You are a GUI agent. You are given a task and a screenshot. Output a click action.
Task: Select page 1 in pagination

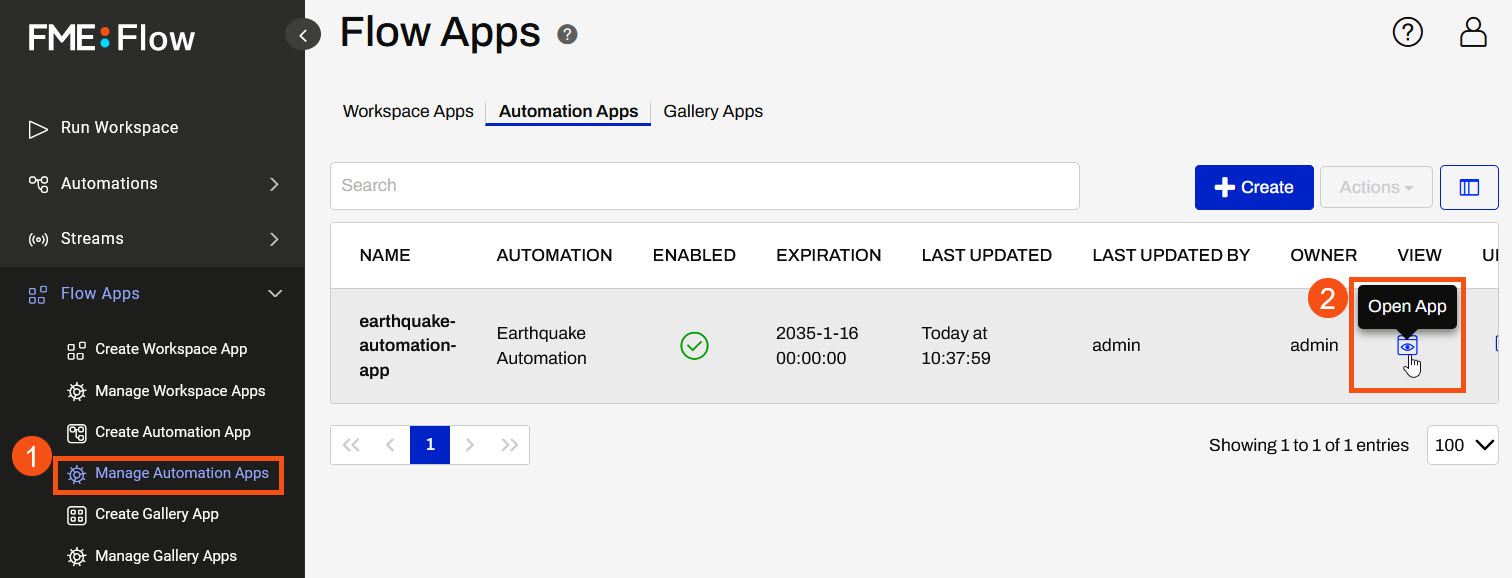[430, 445]
